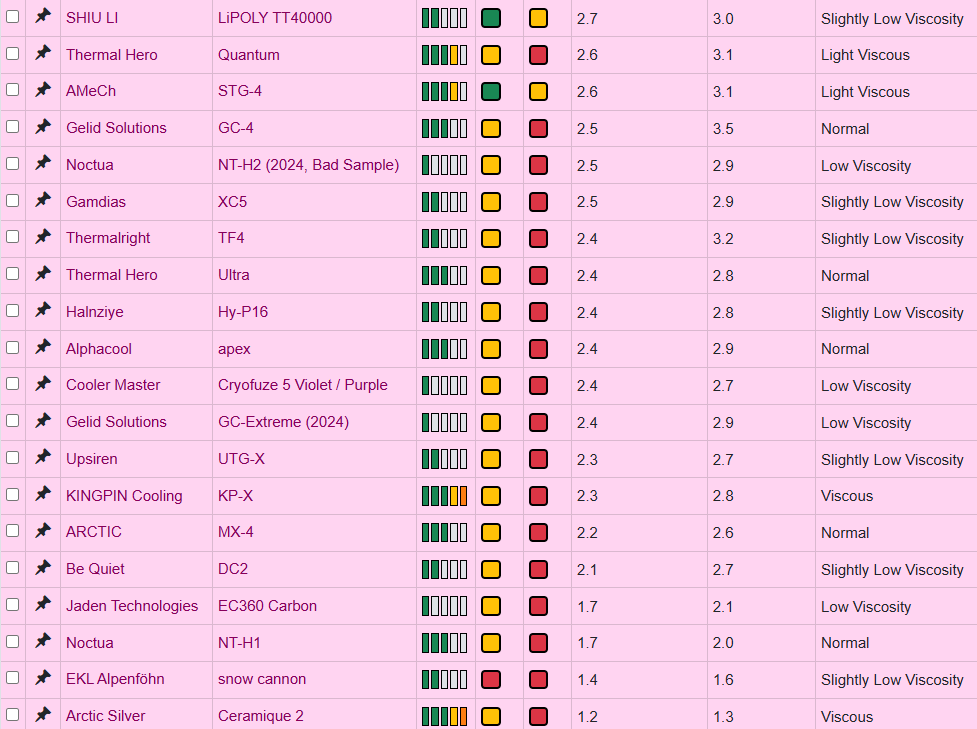
Task: Follow the Jaden Technologies link
Action: pos(132,606)
